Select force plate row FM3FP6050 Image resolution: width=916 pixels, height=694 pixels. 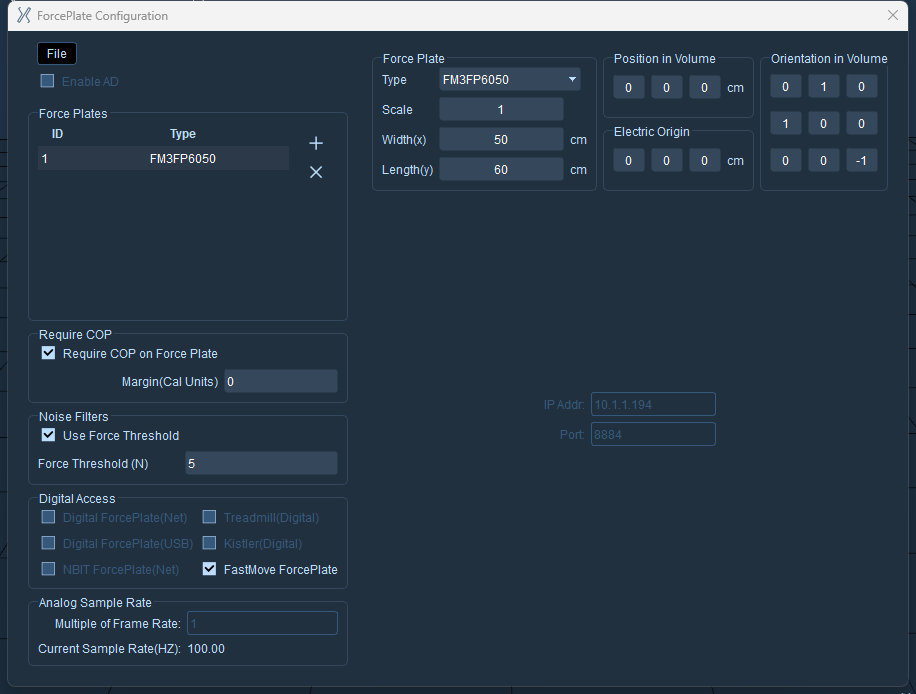pos(164,158)
